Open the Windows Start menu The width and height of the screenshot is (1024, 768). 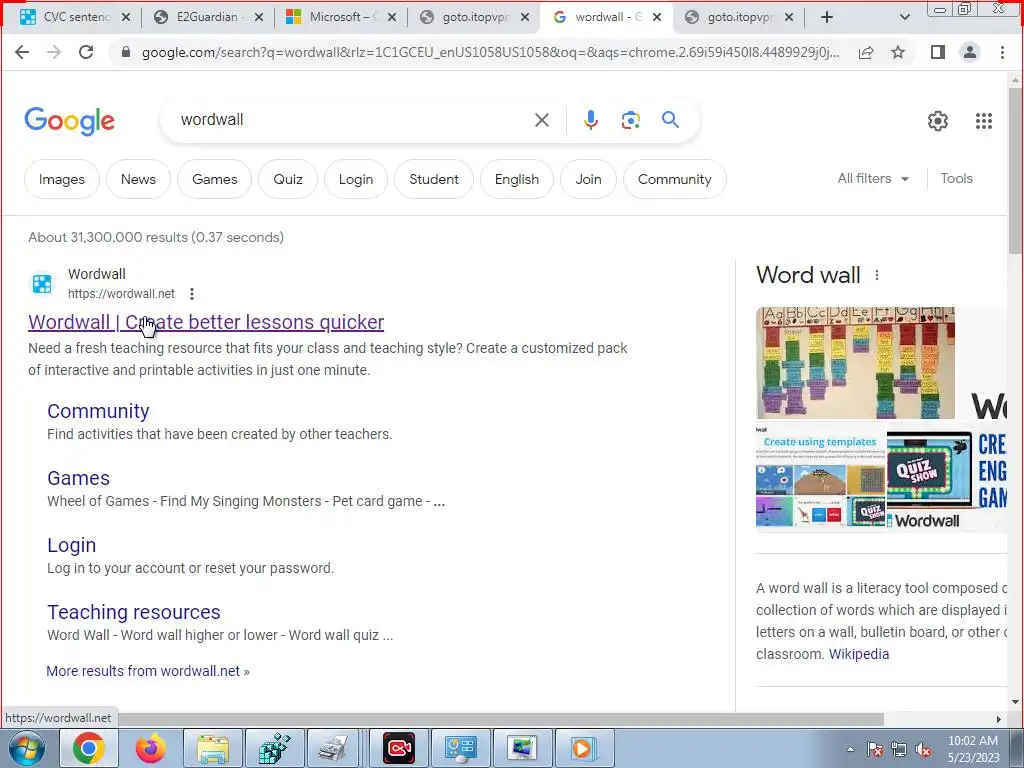(x=27, y=748)
